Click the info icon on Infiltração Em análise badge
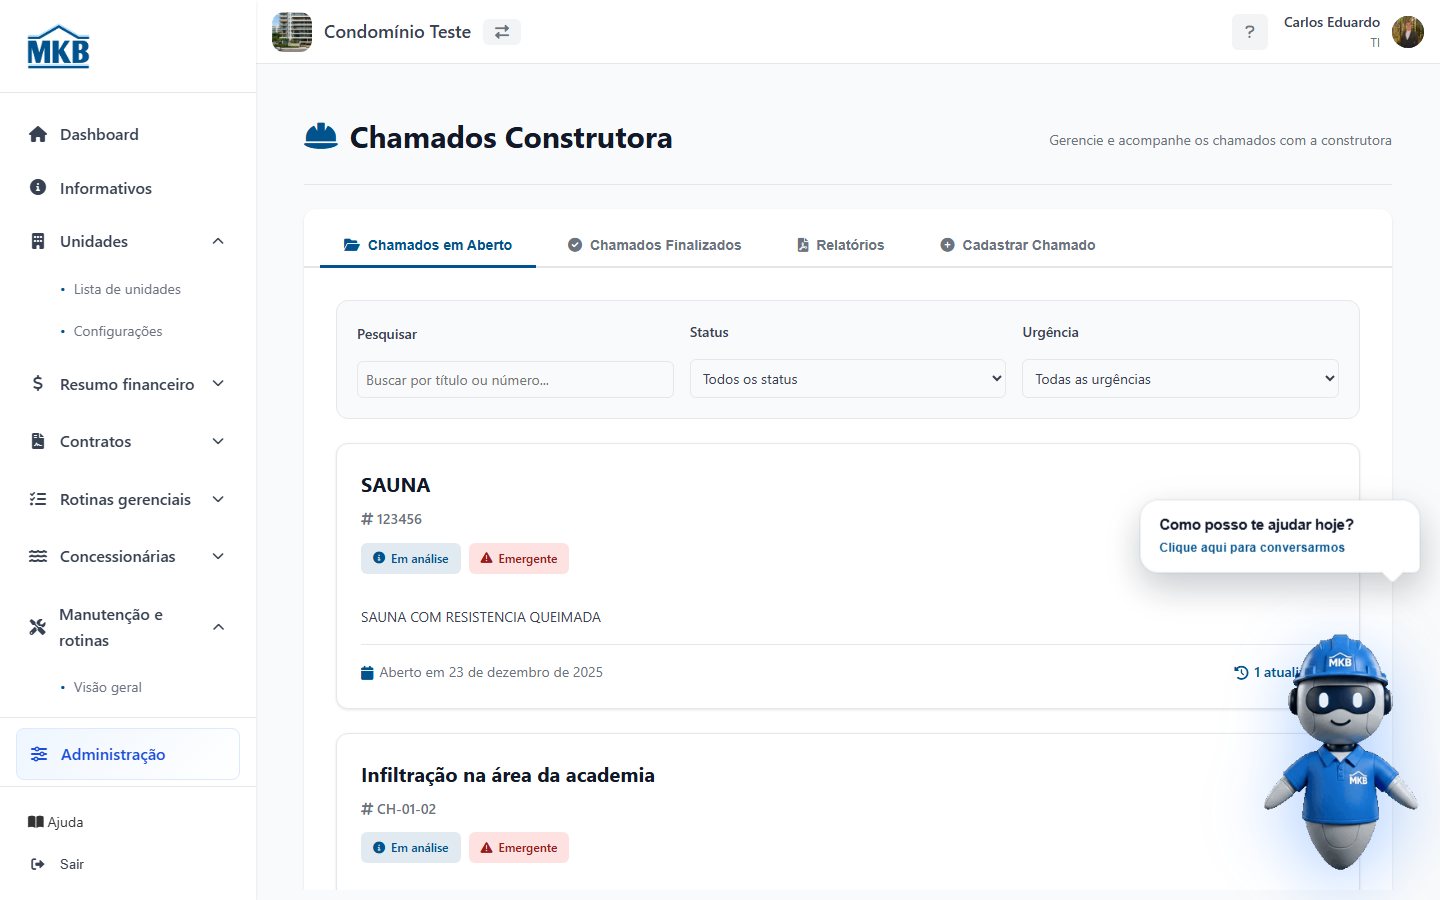Image resolution: width=1440 pixels, height=900 pixels. coord(379,847)
